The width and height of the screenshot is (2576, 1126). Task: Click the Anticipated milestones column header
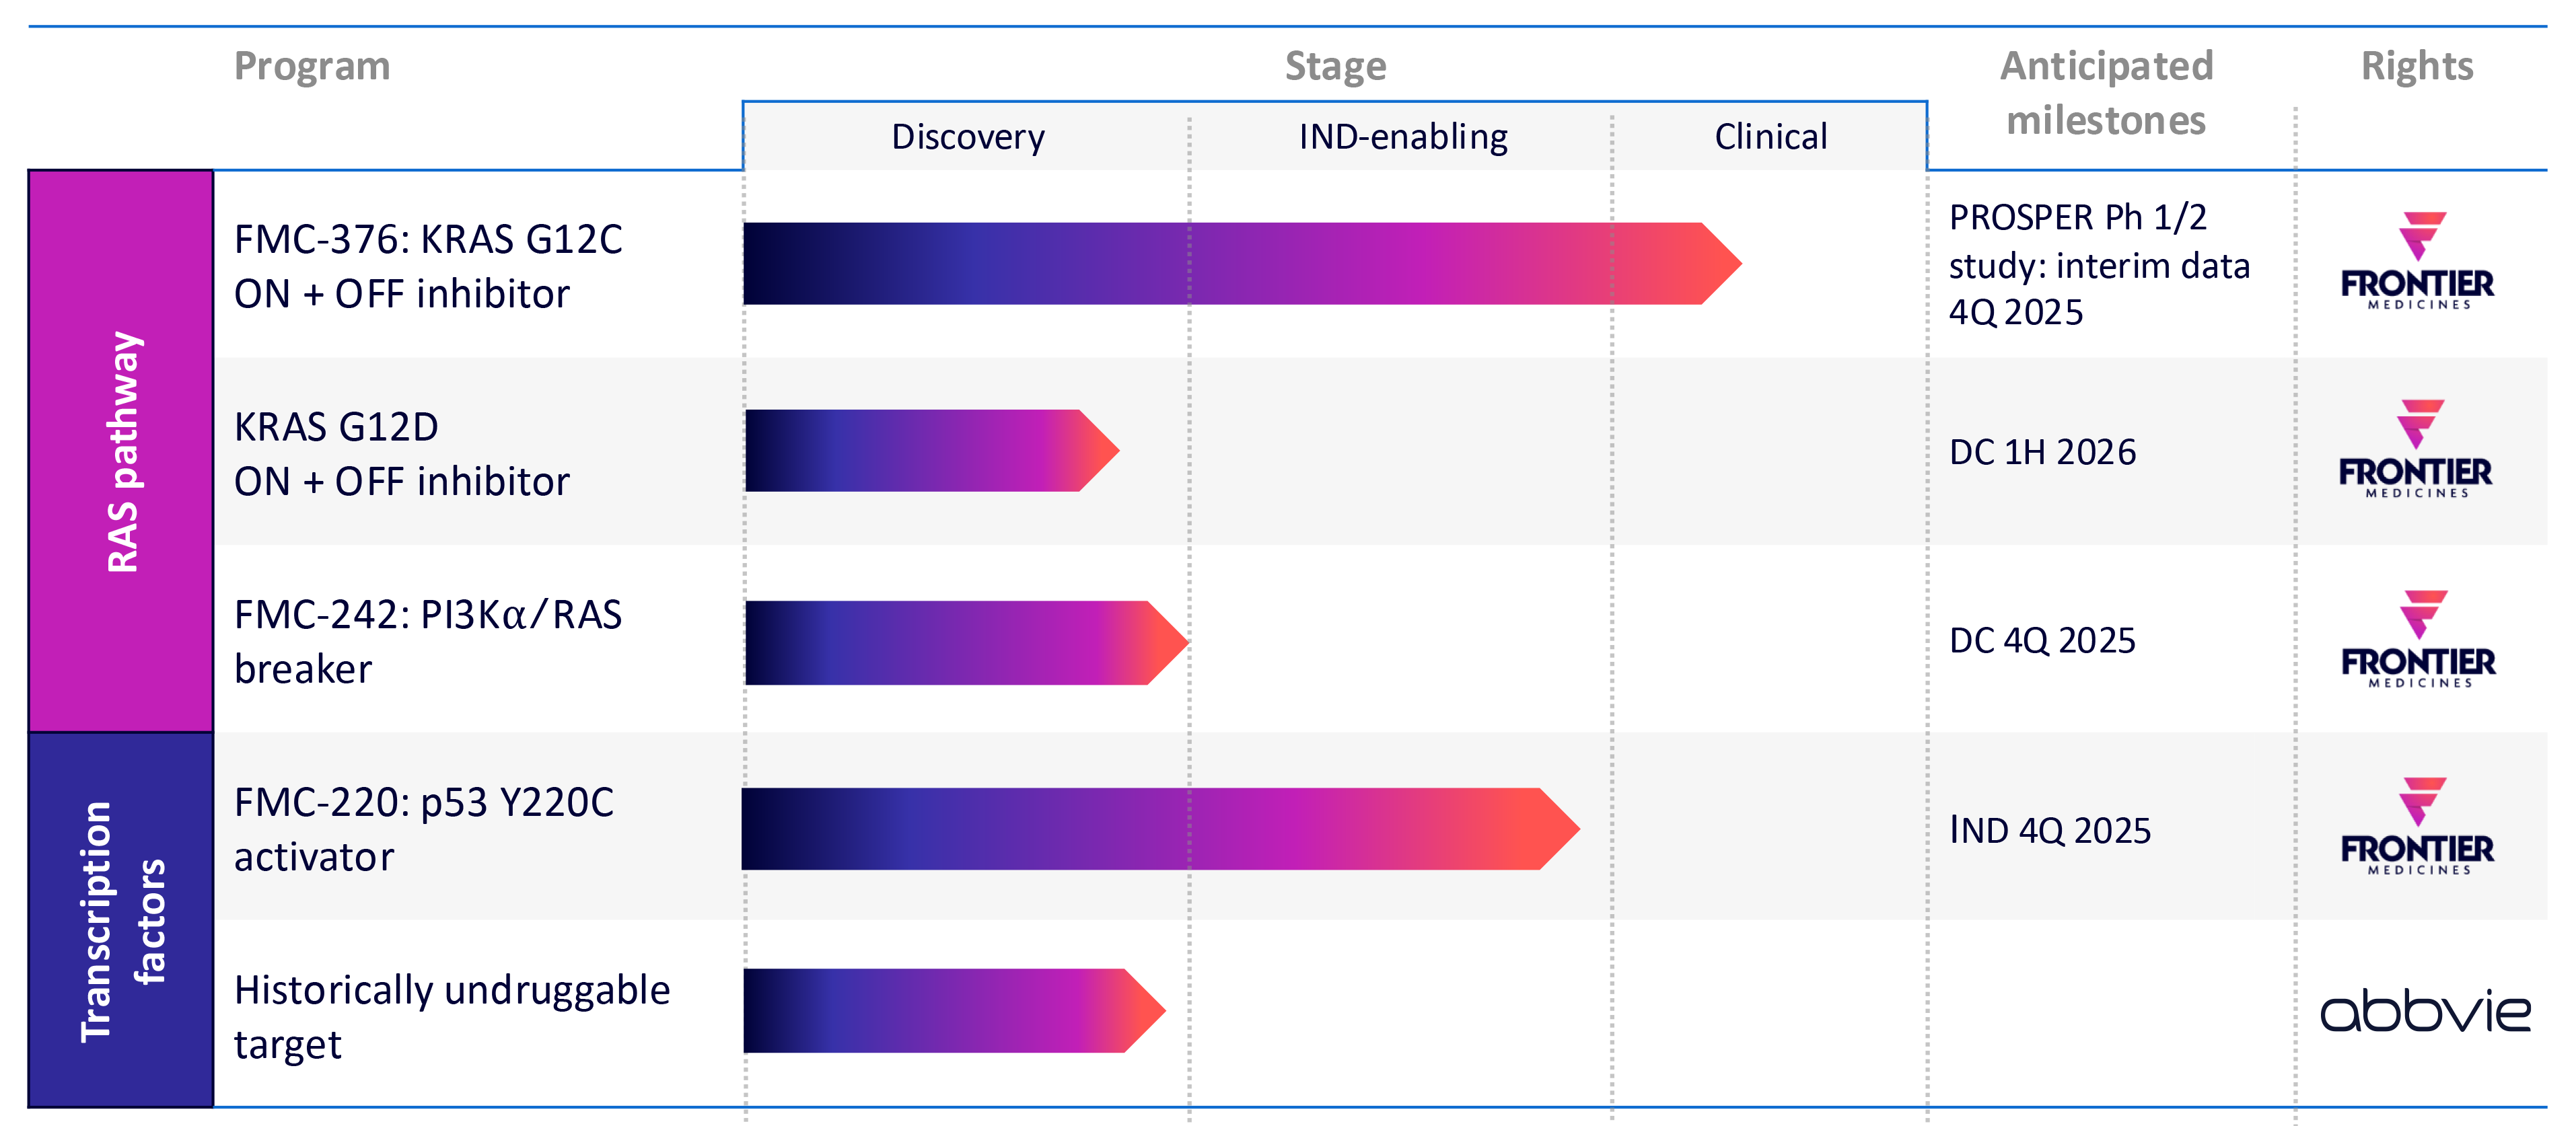2106,93
